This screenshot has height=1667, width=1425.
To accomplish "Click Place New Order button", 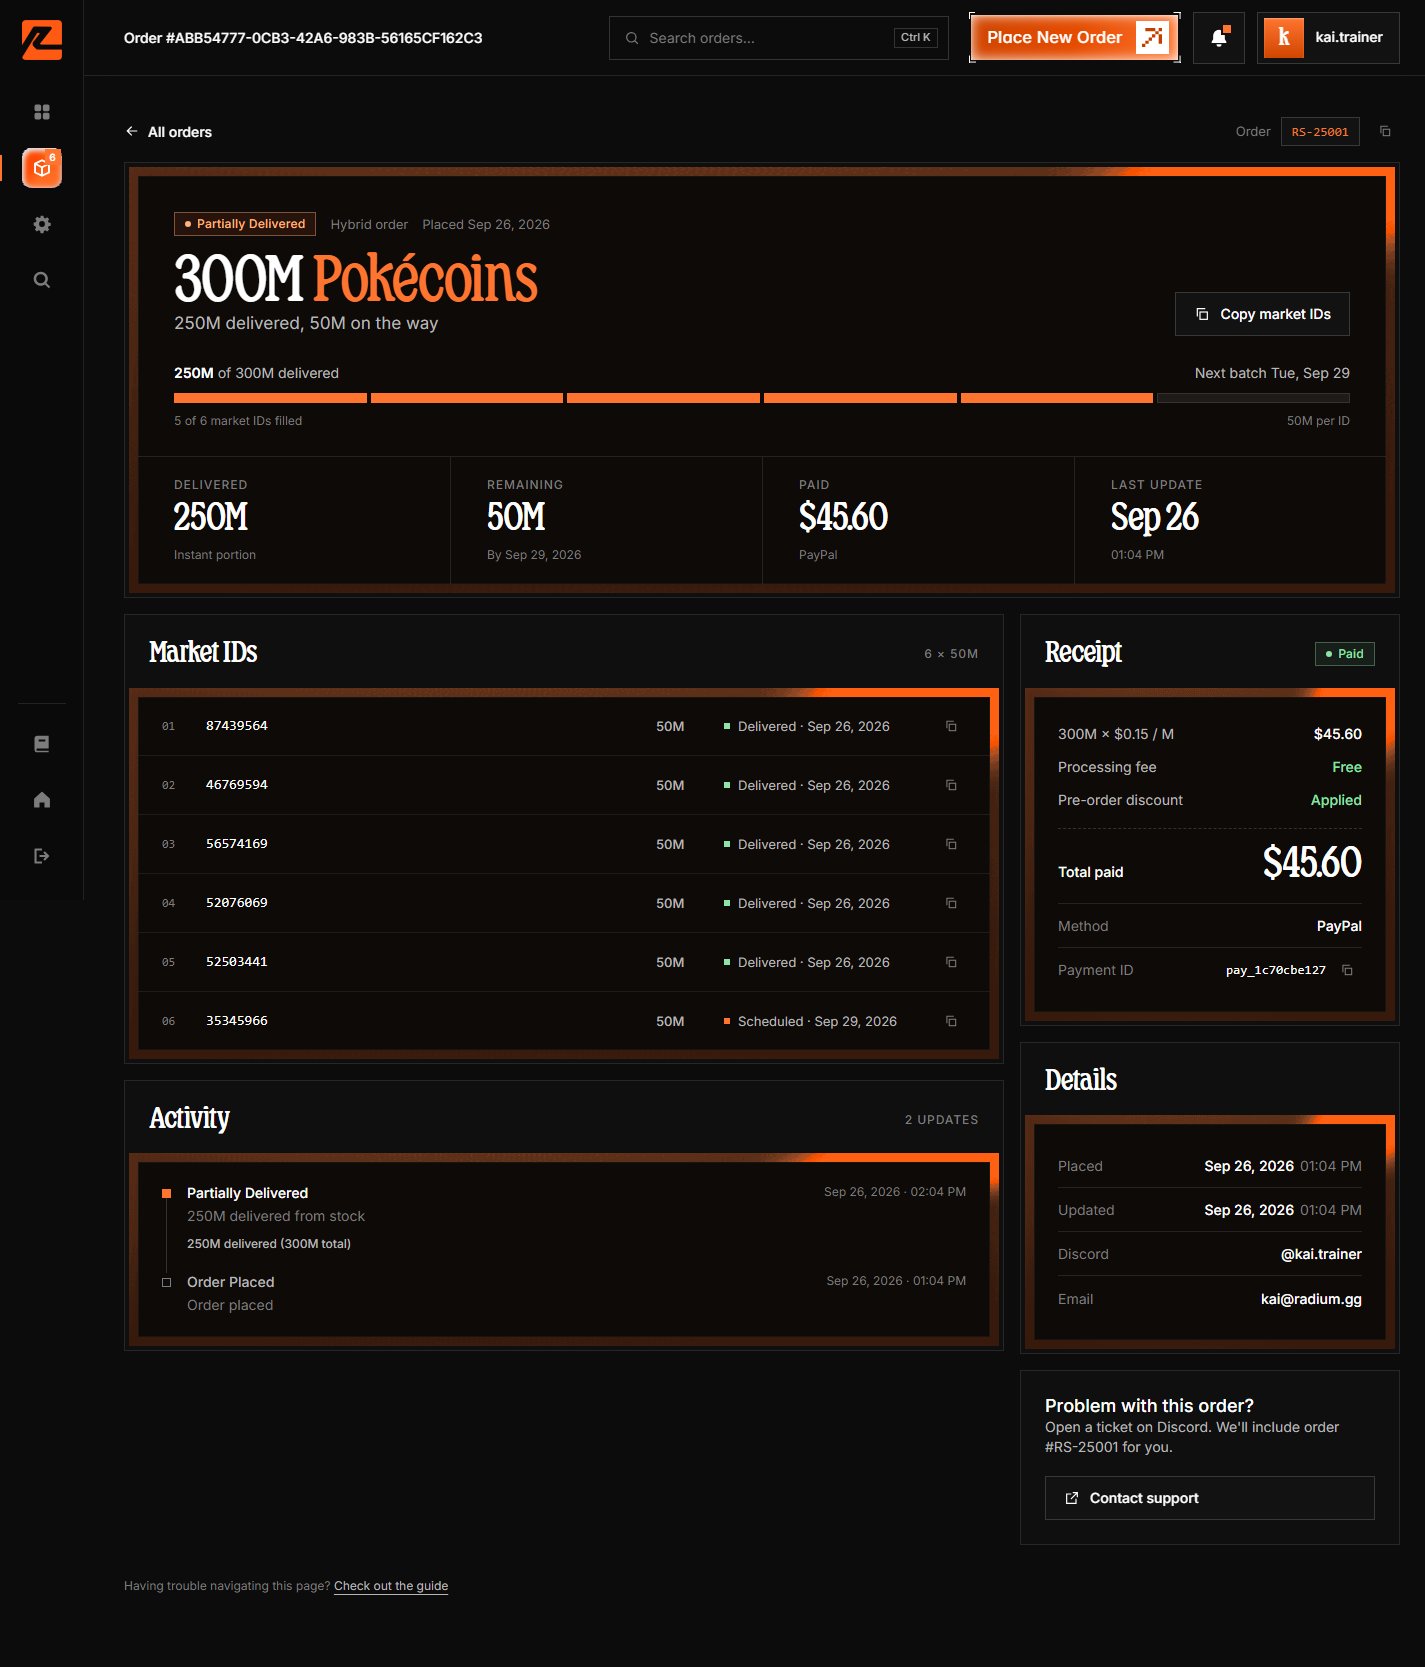I will click(1074, 38).
